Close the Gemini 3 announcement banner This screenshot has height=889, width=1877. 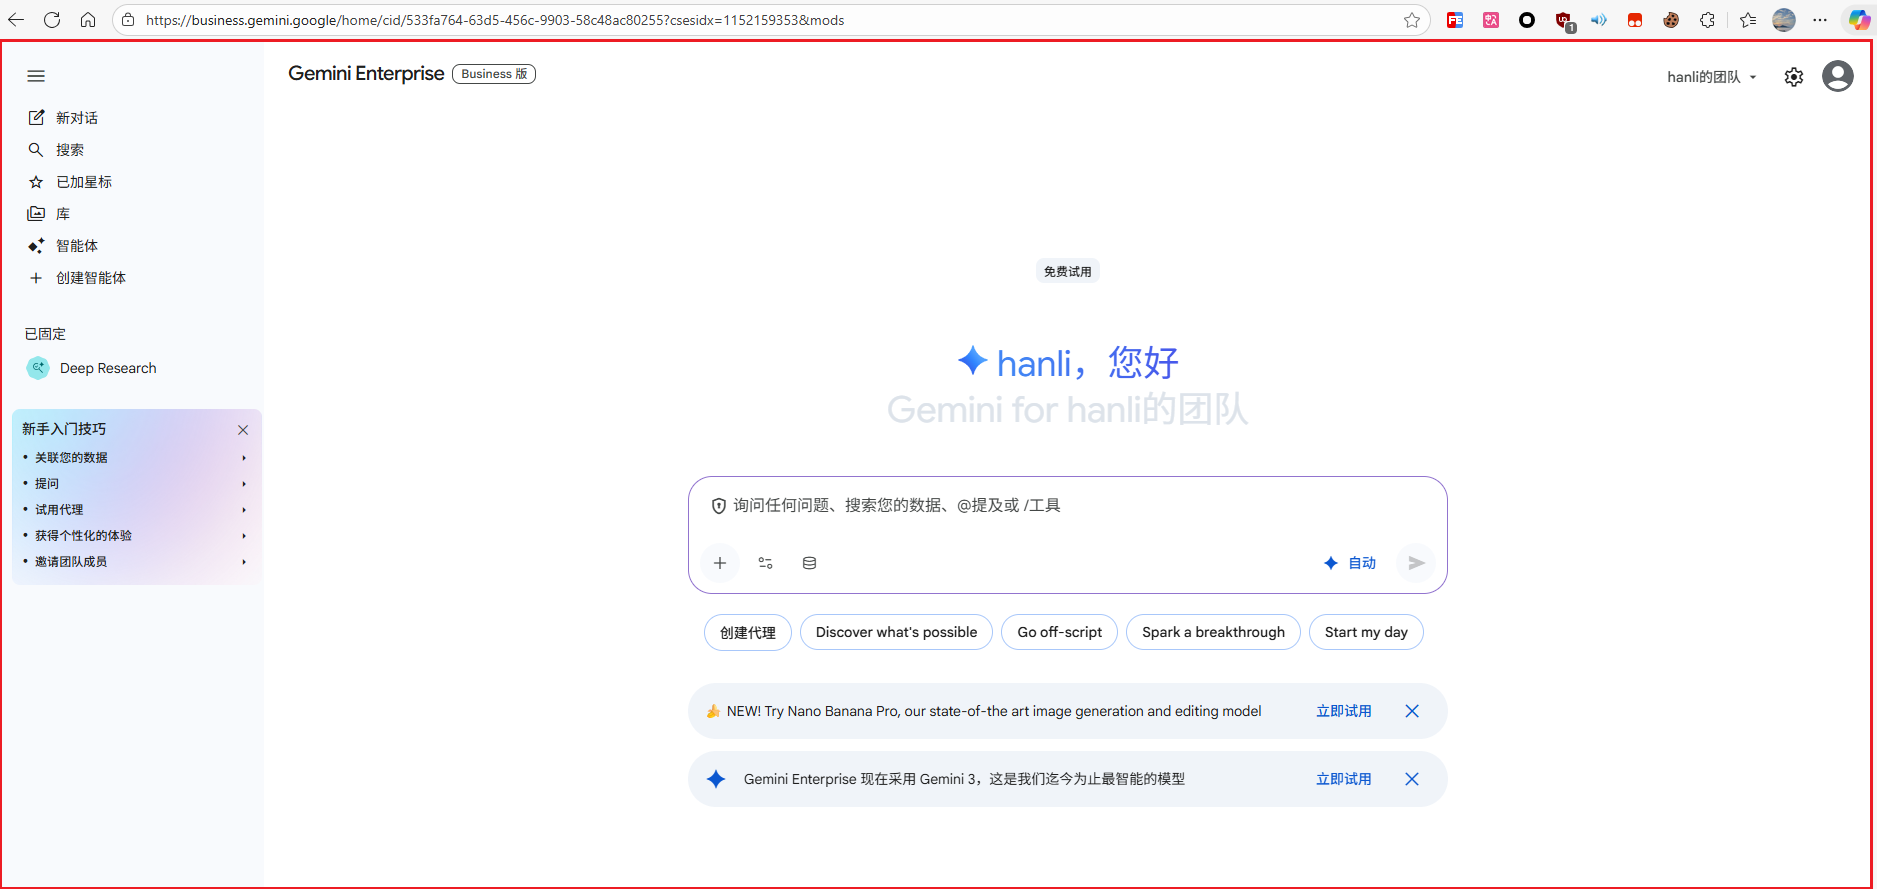(1412, 779)
